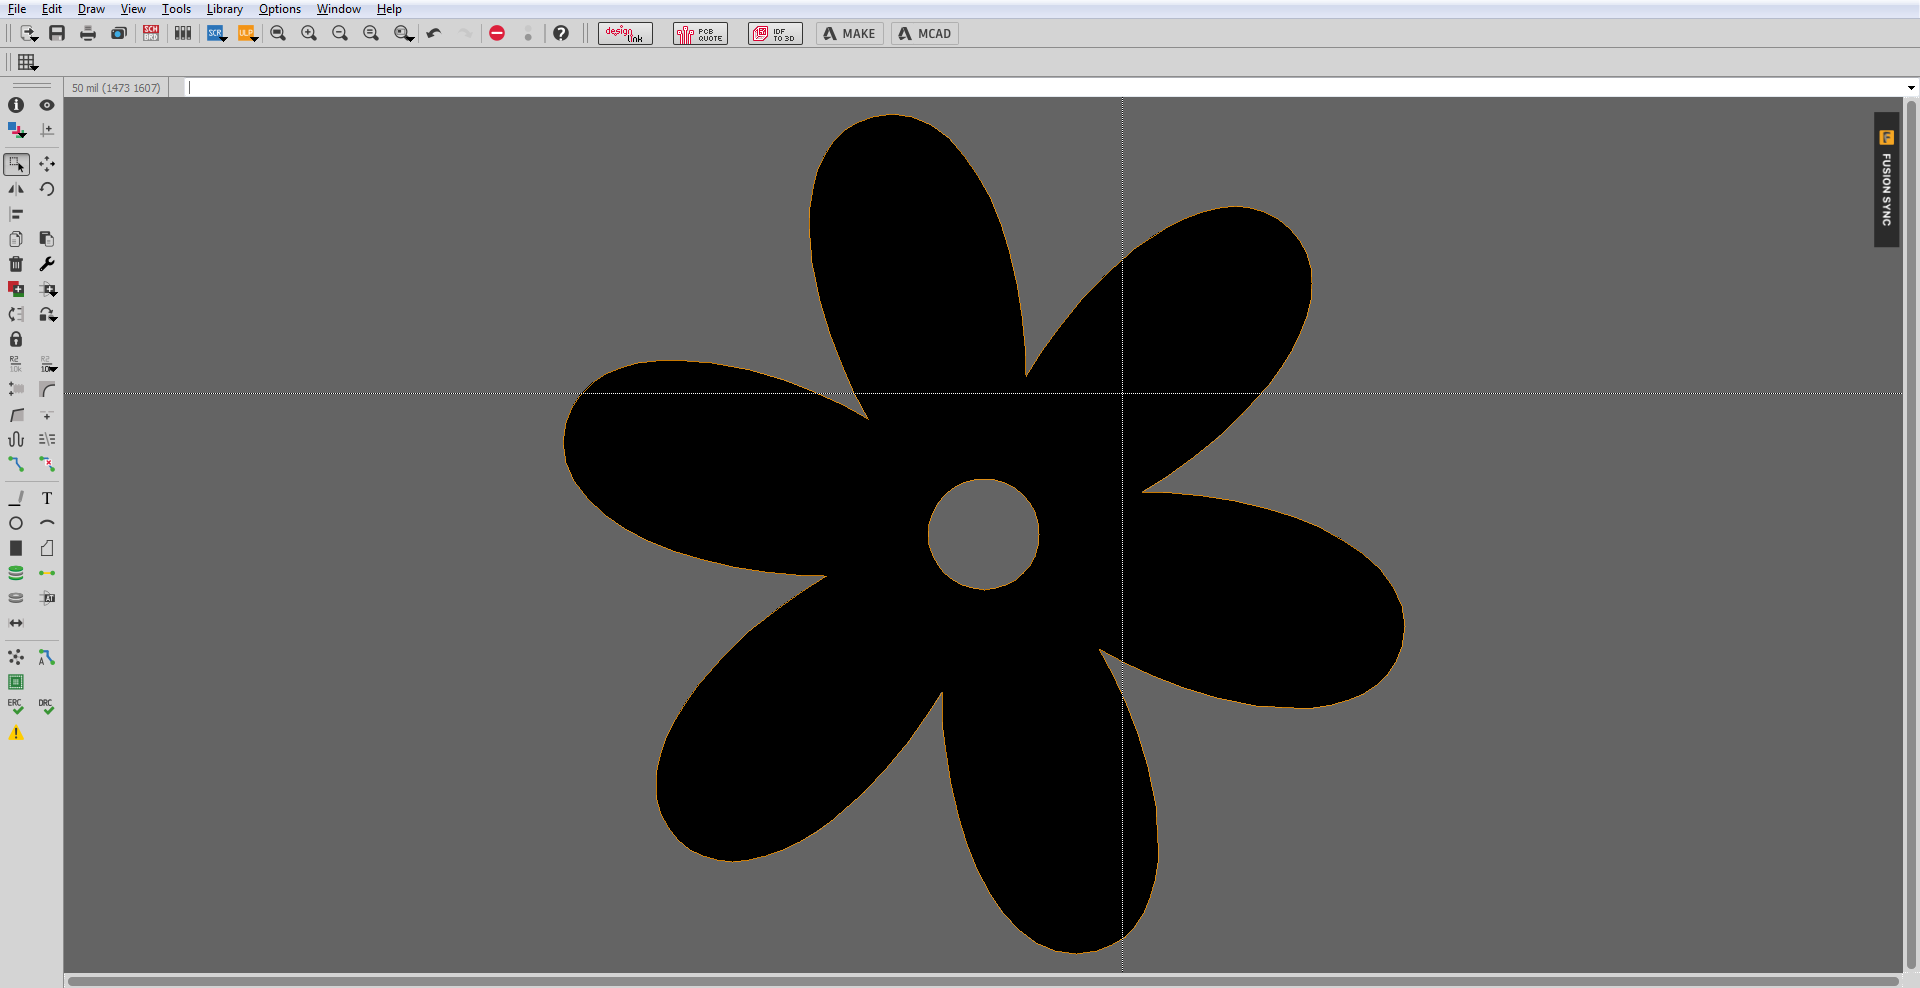Open the Options menu
The width and height of the screenshot is (1920, 988).
(280, 9)
